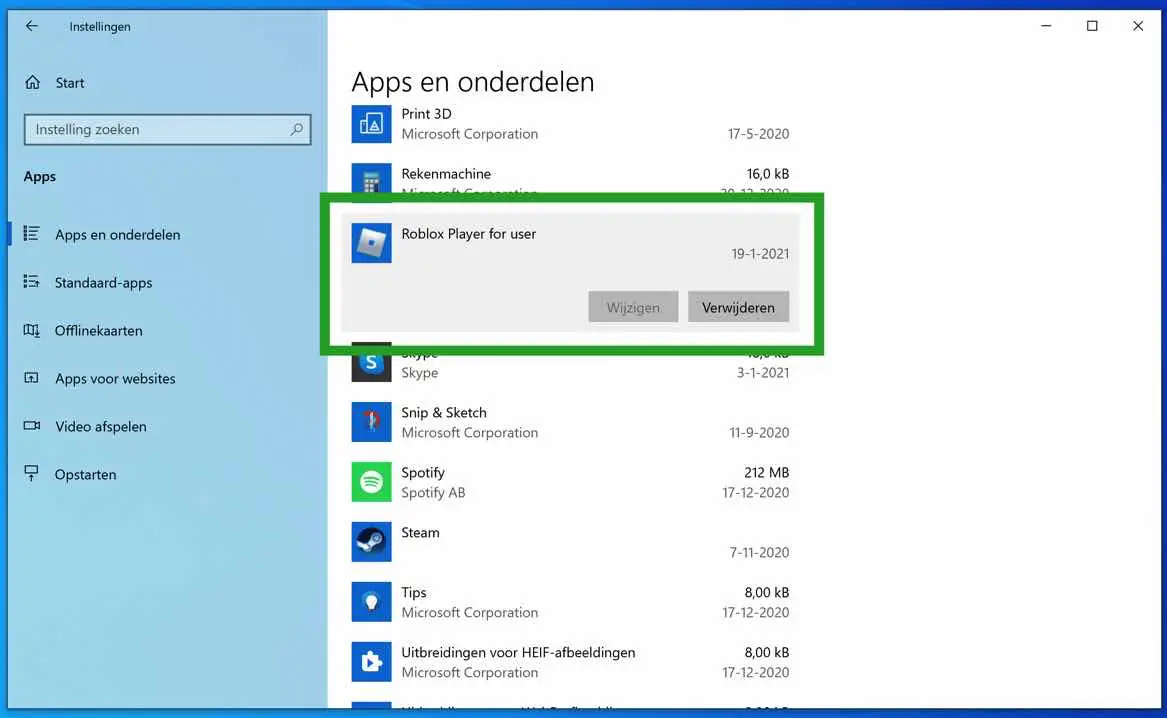Image resolution: width=1167 pixels, height=718 pixels.
Task: Click the Apps en onderdelen page heading
Action: click(473, 82)
